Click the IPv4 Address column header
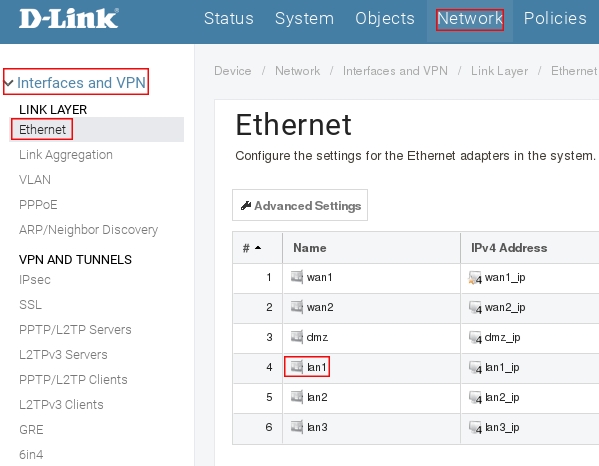Viewport: 599px width, 466px height. click(x=509, y=248)
